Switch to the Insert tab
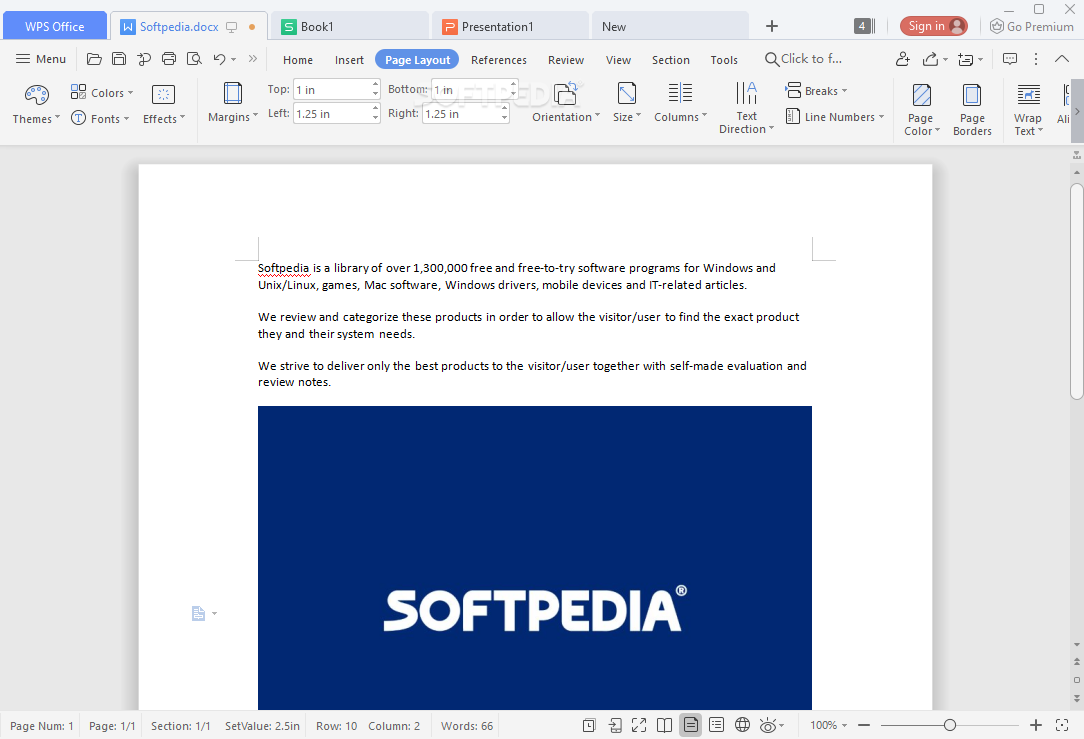The height and width of the screenshot is (739, 1084). click(349, 60)
